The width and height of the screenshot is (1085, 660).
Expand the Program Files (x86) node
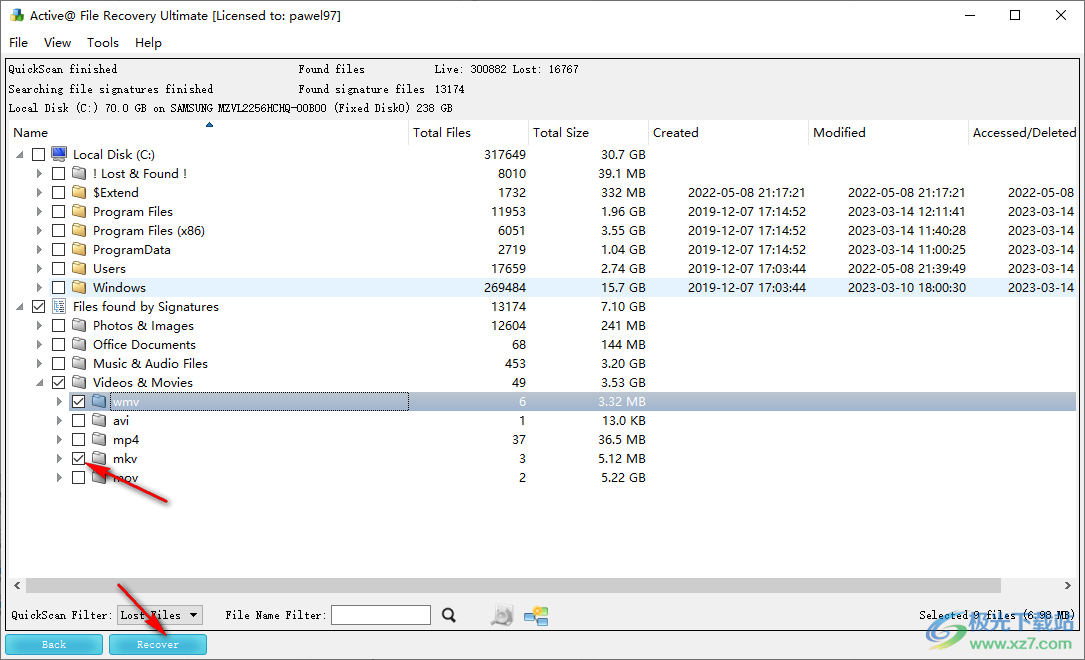coord(39,230)
